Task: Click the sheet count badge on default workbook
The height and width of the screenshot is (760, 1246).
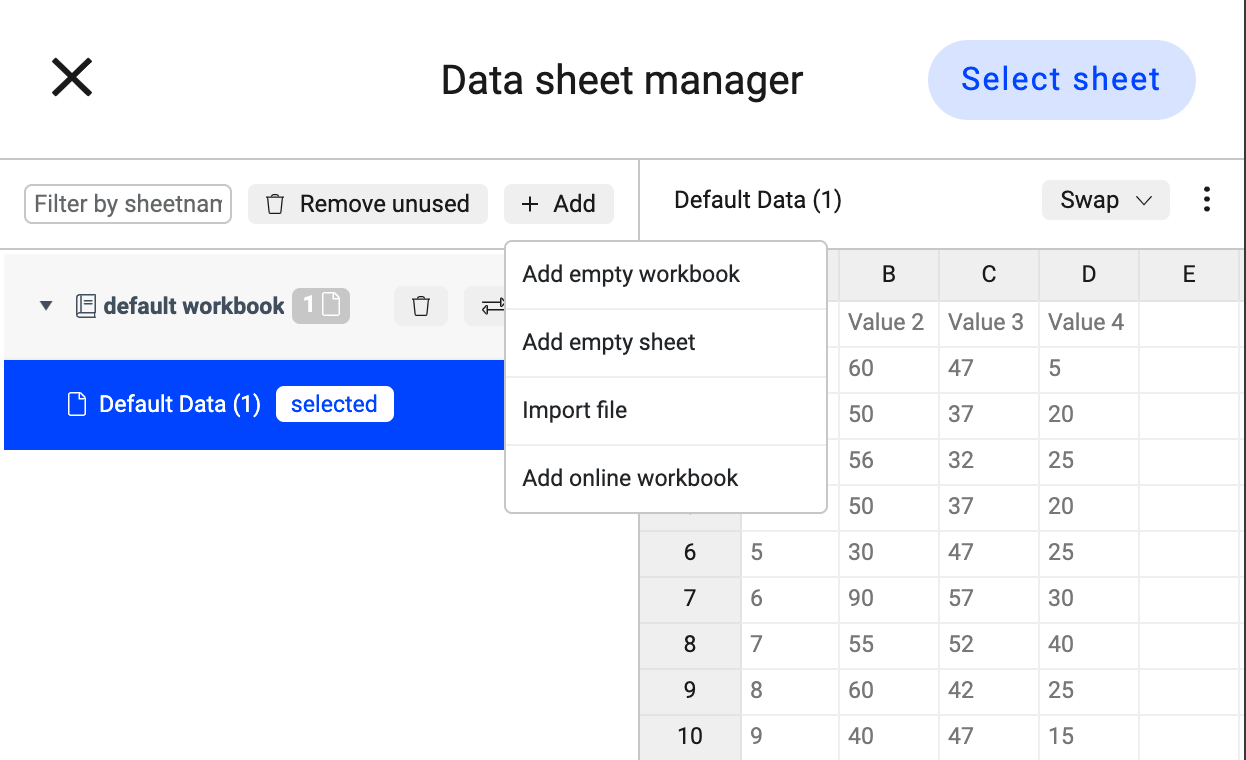Action: [x=321, y=306]
